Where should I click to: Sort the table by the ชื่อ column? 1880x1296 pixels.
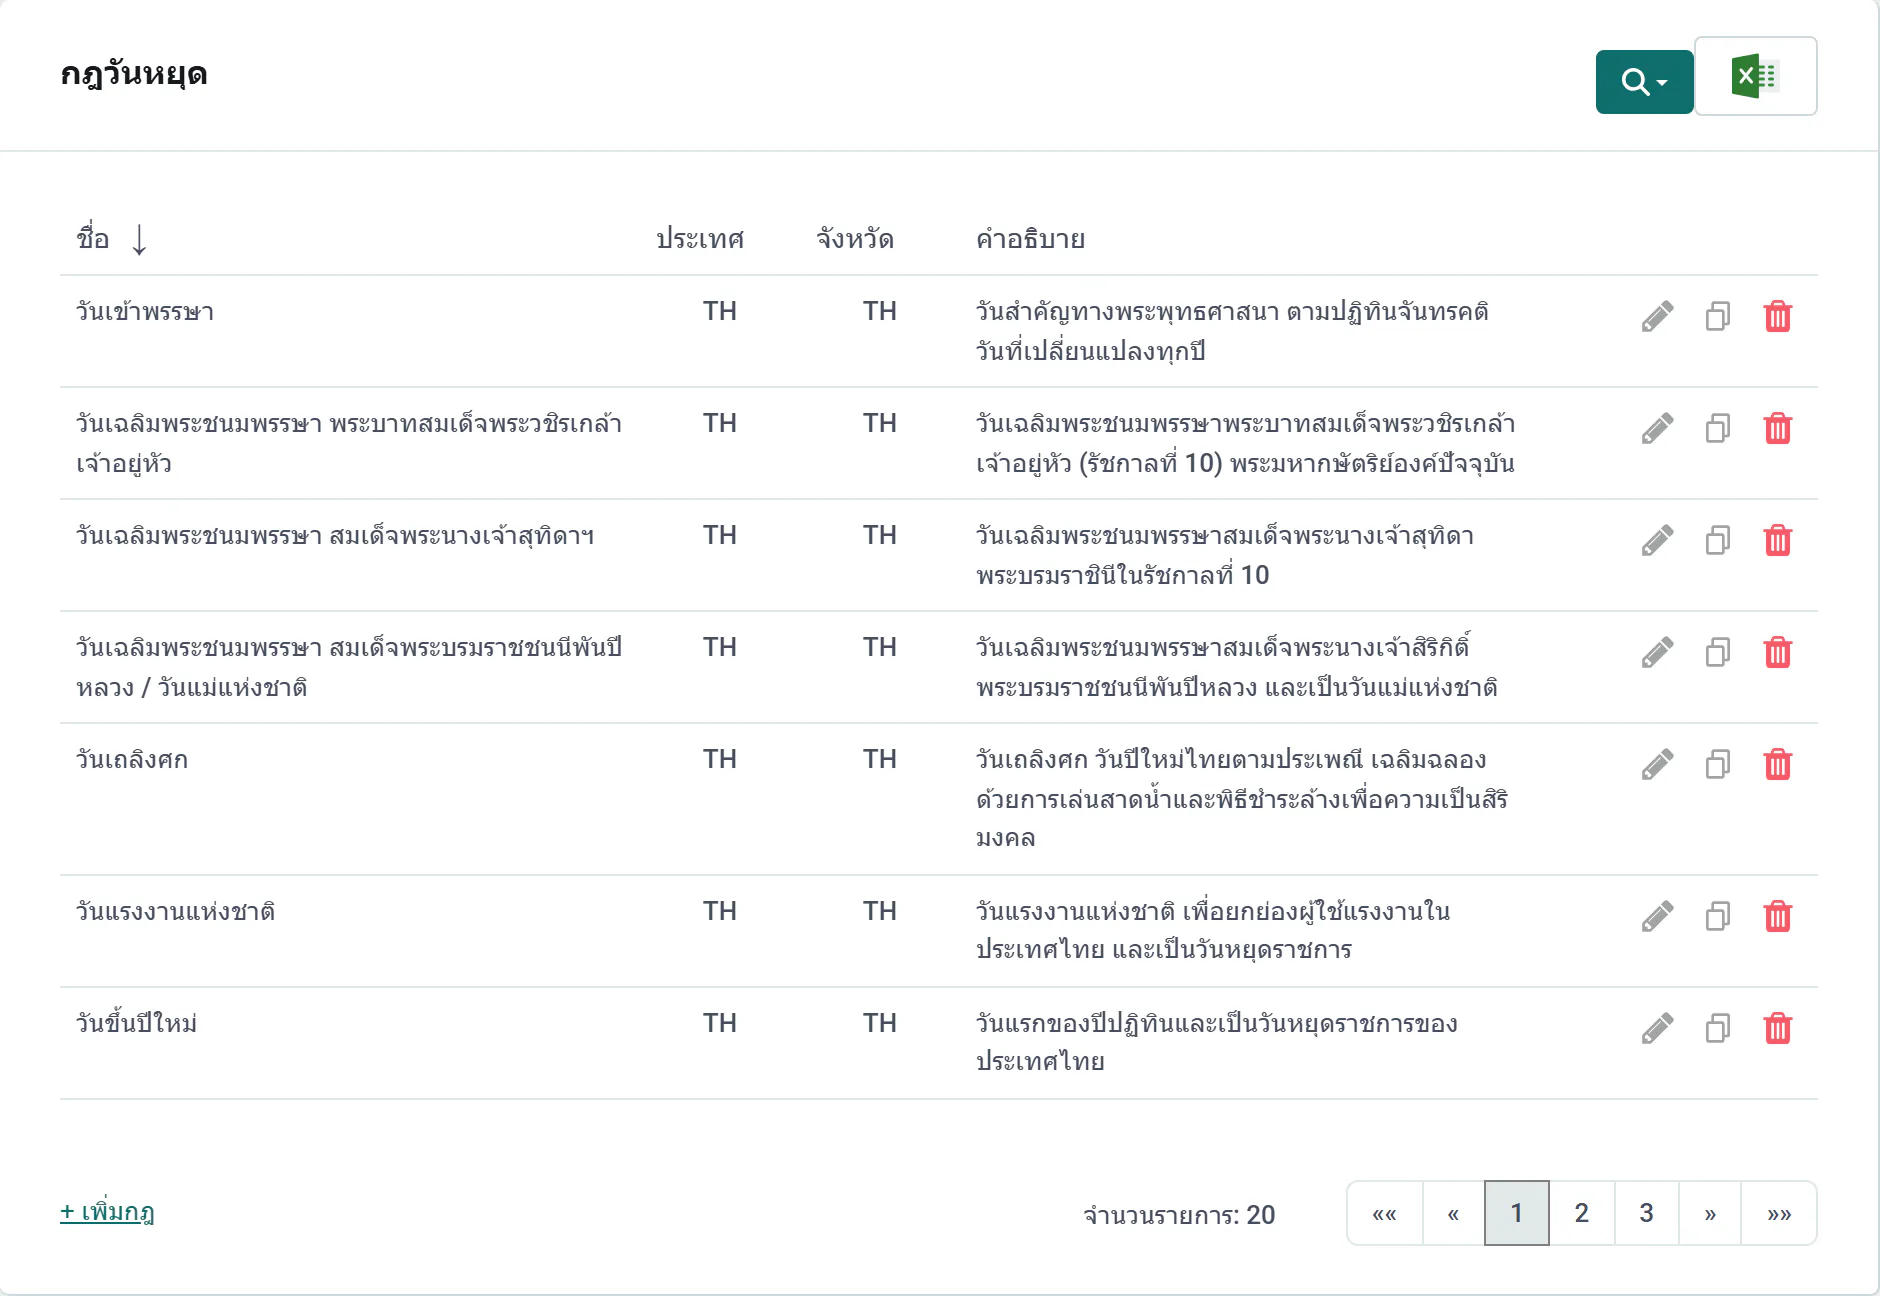pyautogui.click(x=112, y=239)
